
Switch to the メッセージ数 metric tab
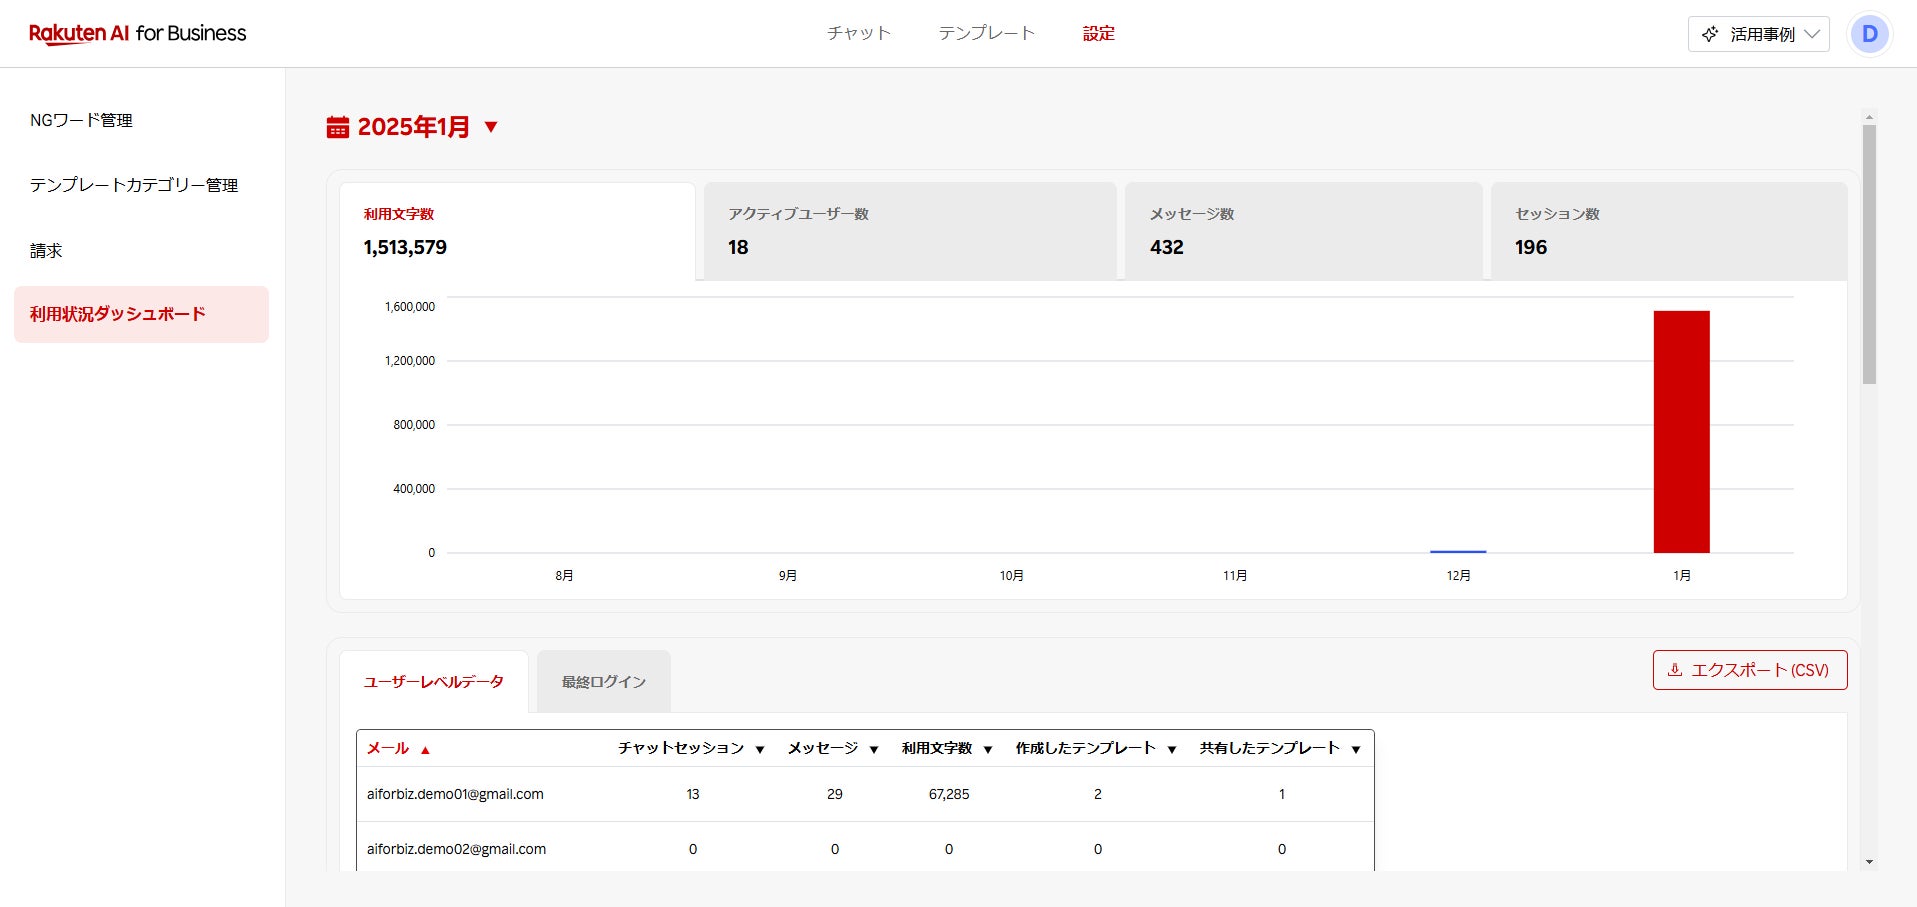pyautogui.click(x=1303, y=231)
